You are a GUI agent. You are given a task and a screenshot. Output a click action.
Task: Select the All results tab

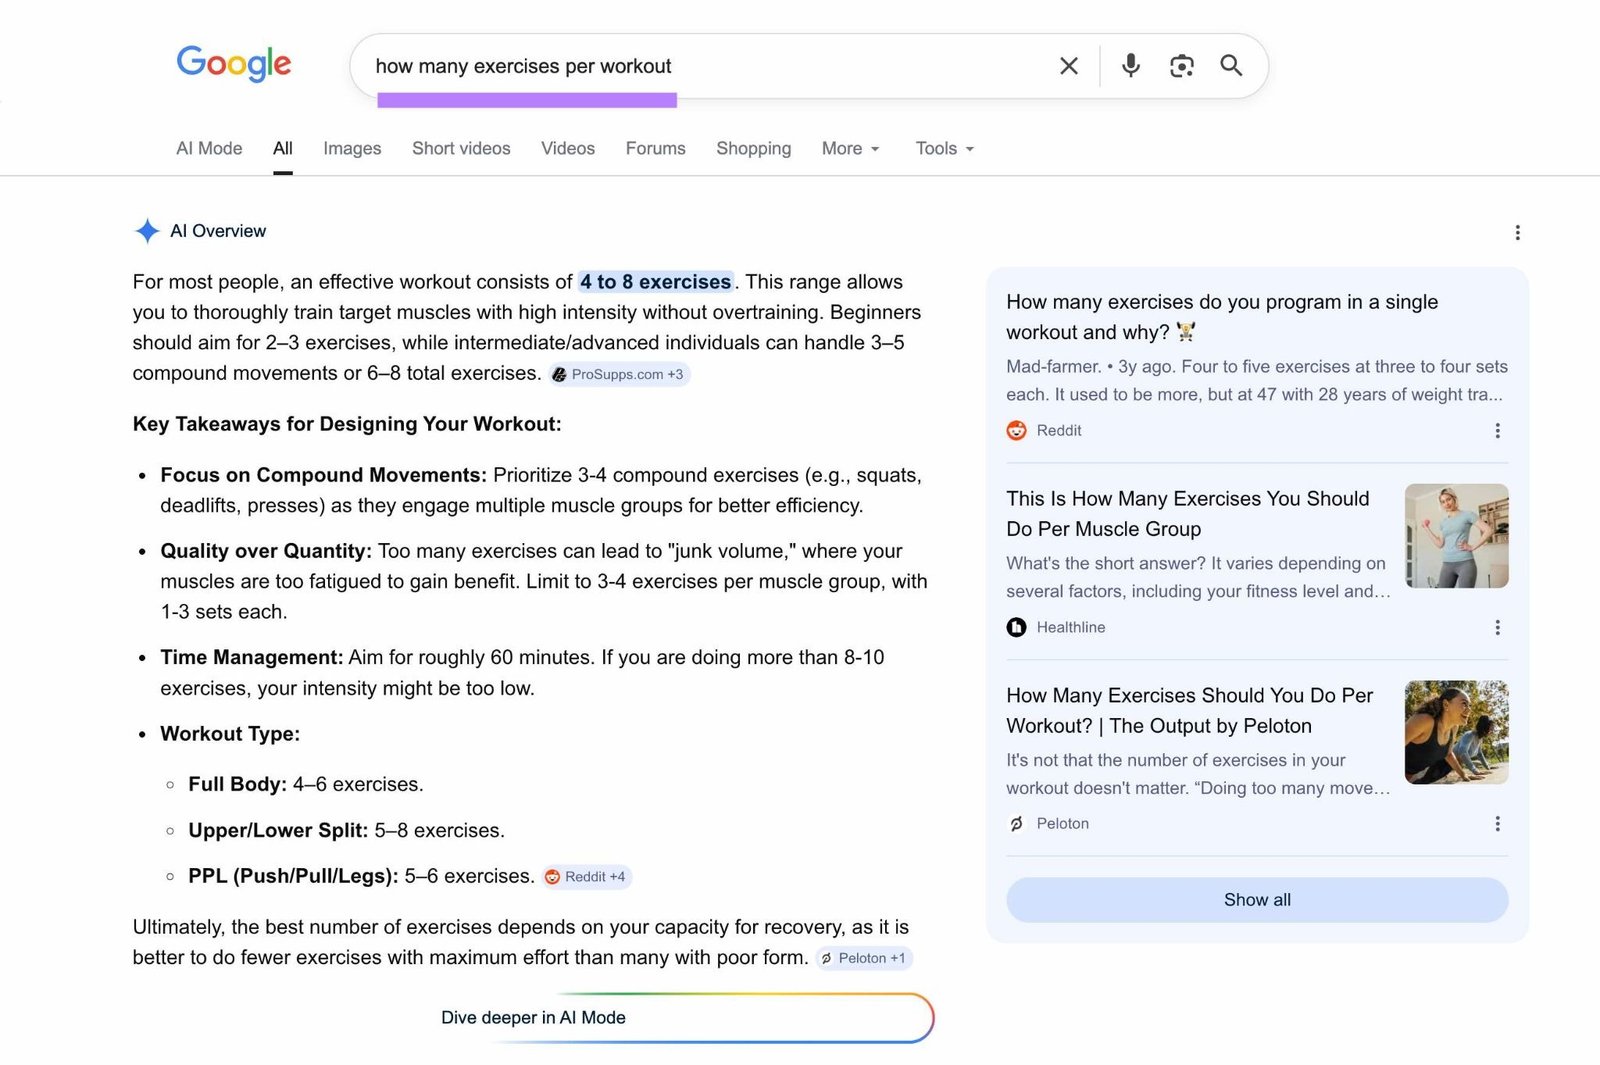coord(283,148)
